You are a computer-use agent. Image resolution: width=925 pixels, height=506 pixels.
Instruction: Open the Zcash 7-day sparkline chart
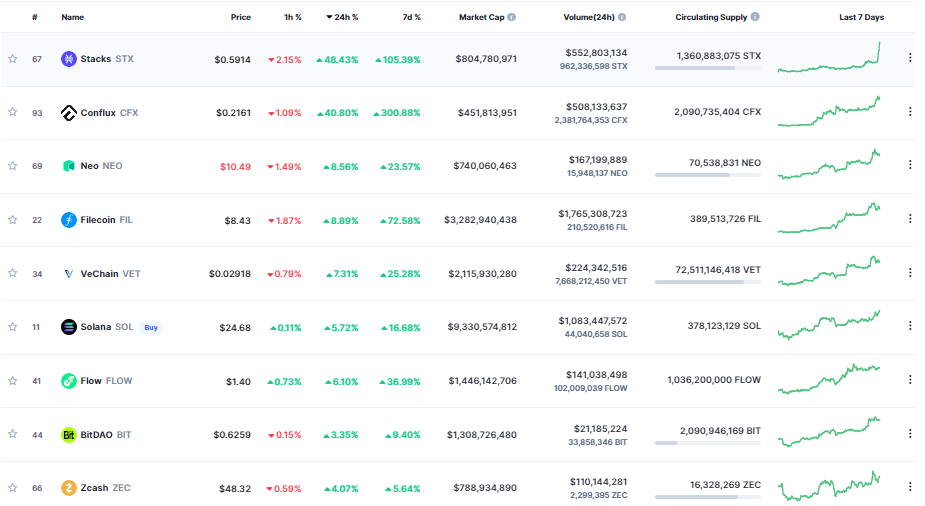pyautogui.click(x=829, y=486)
